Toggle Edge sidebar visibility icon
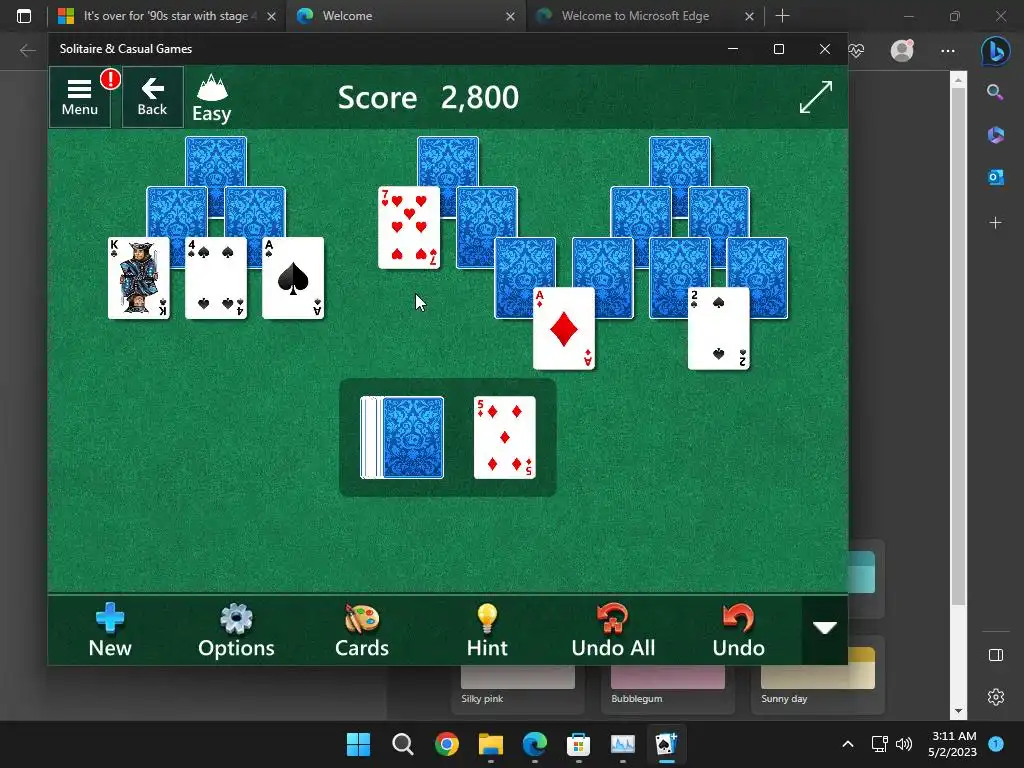This screenshot has width=1024, height=768. 995,655
